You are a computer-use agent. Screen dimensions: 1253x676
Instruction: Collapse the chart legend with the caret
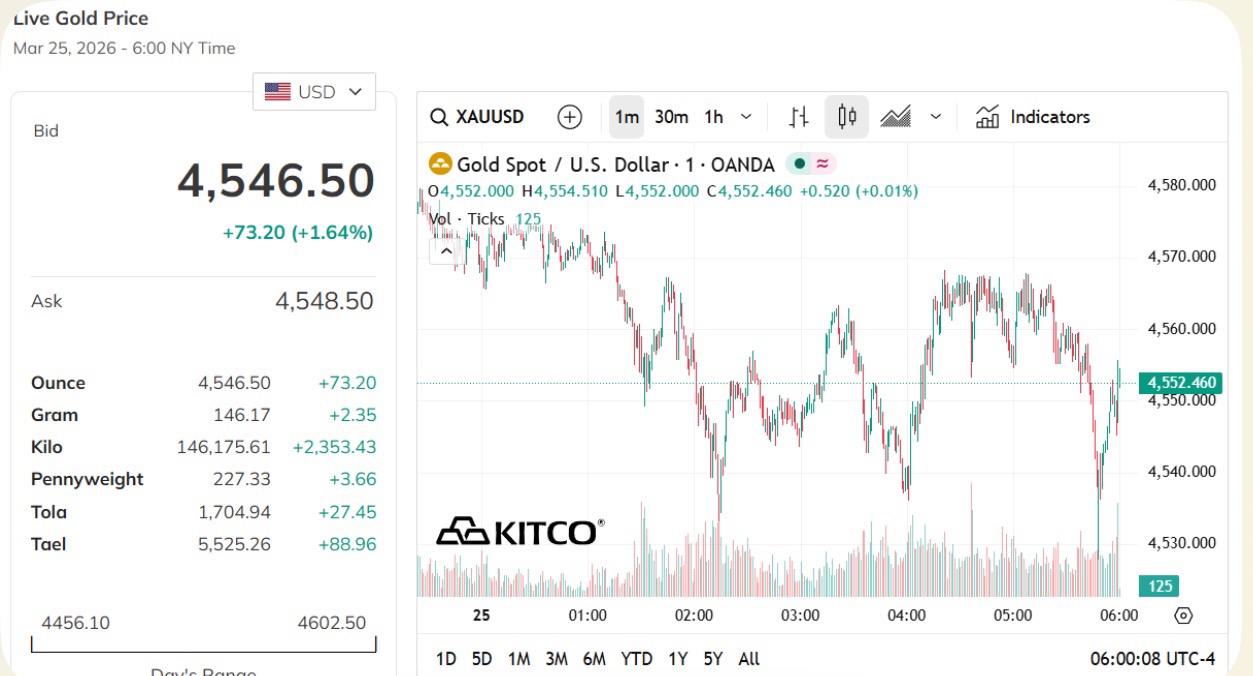(444, 251)
